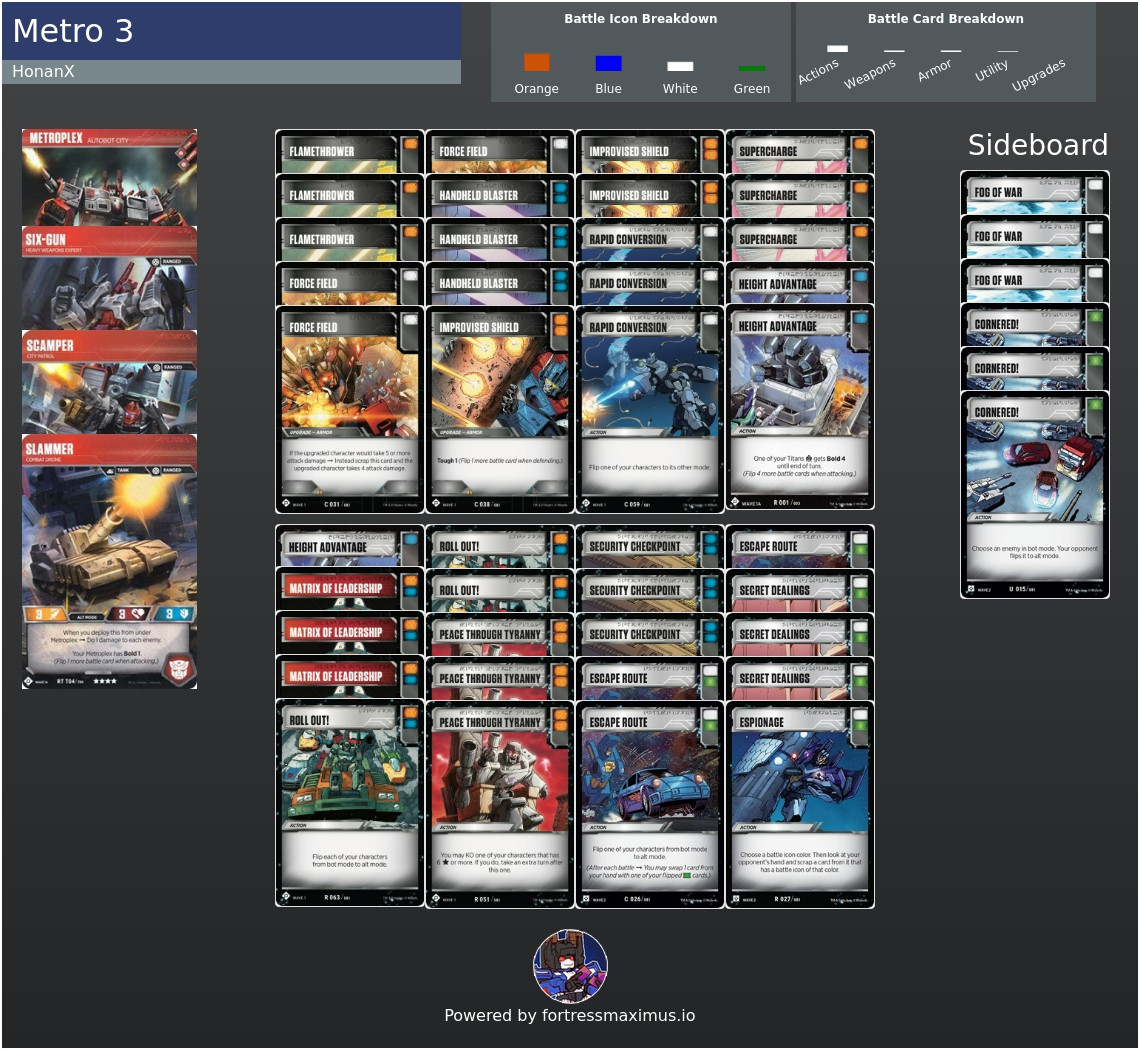1140x1050 pixels.
Task: Click the Metro 3 deck title
Action: [x=73, y=31]
